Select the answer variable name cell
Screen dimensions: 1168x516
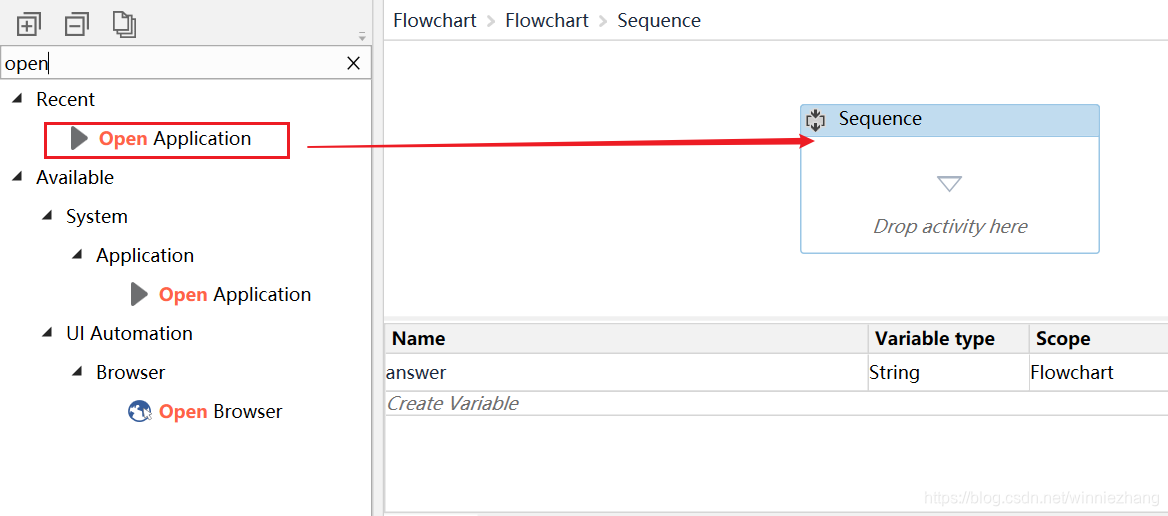626,372
